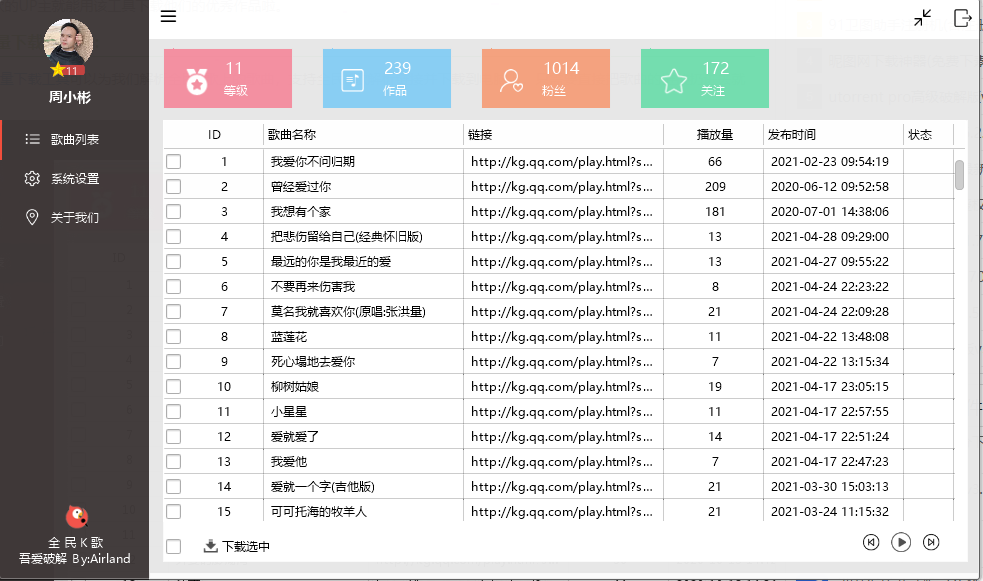The image size is (983, 581).
Task: Click the song list vertical scrollbar
Action: click(x=959, y=174)
